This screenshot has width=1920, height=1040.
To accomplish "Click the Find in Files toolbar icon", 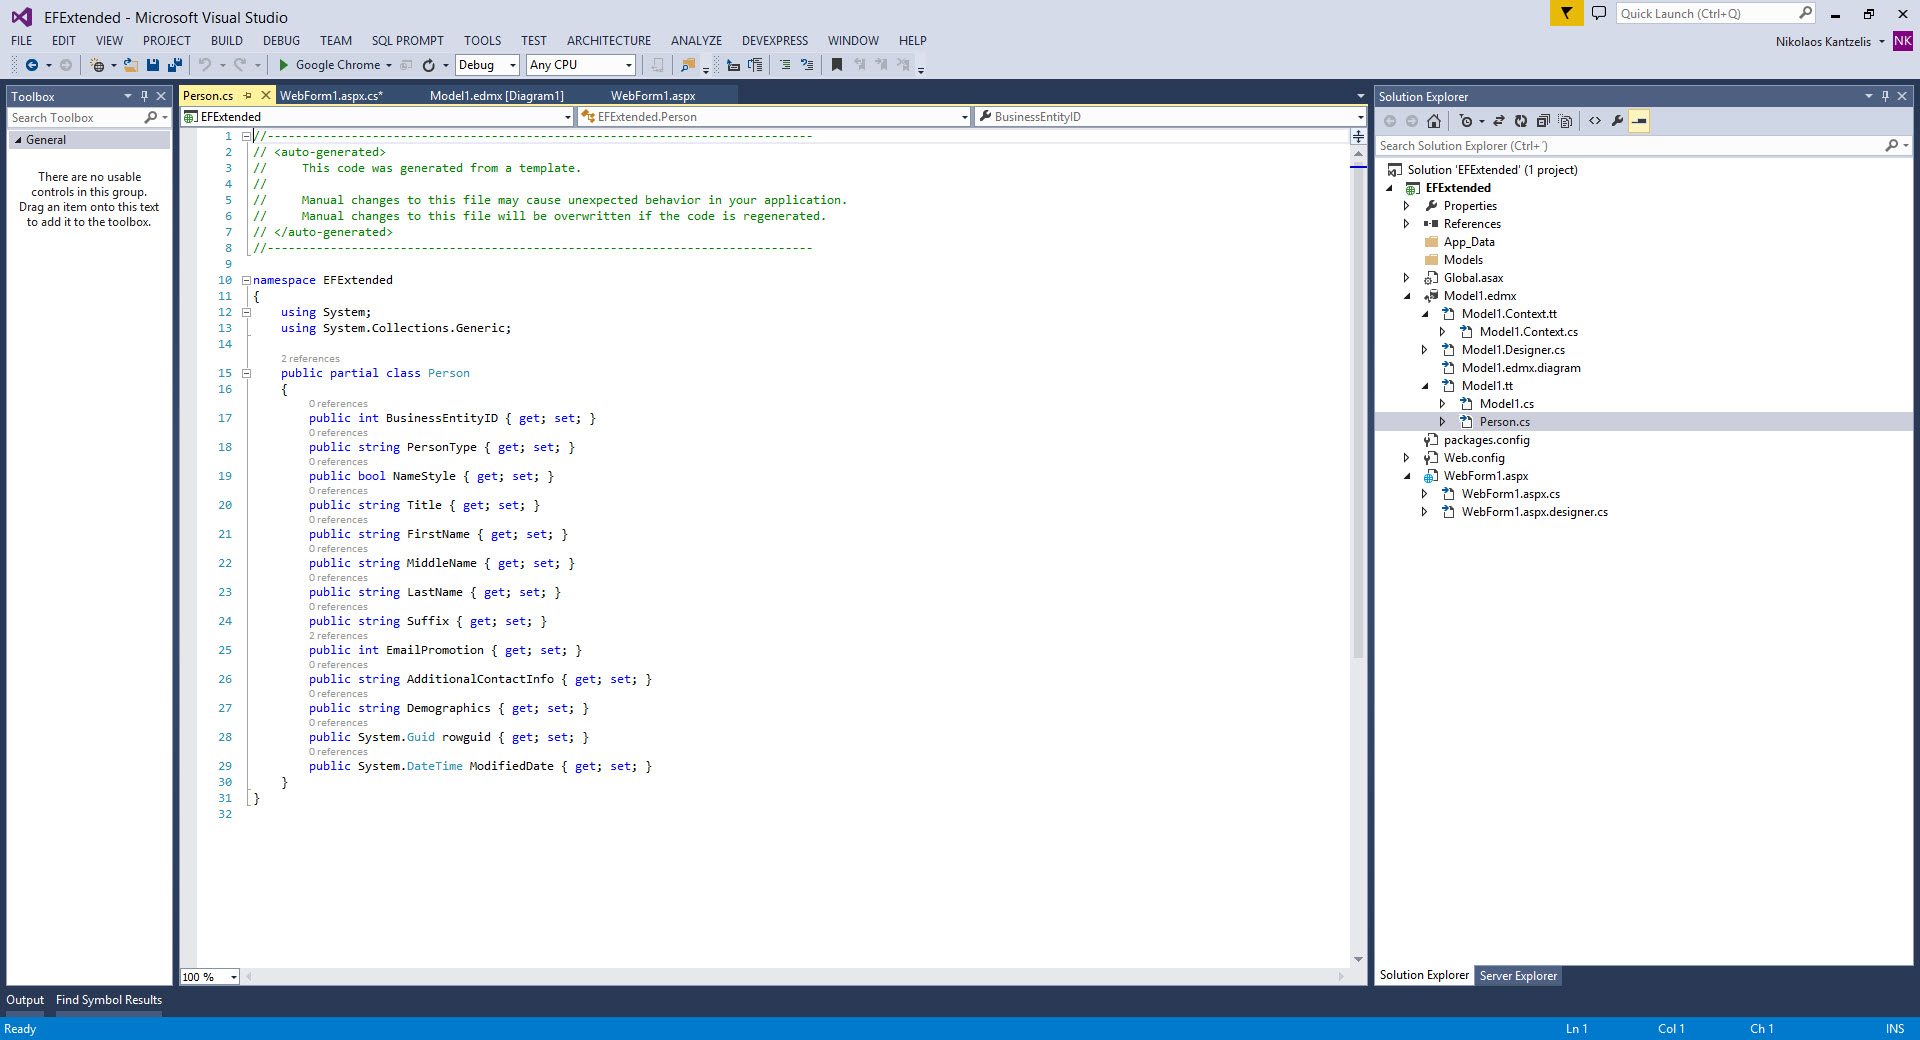I will click(688, 65).
